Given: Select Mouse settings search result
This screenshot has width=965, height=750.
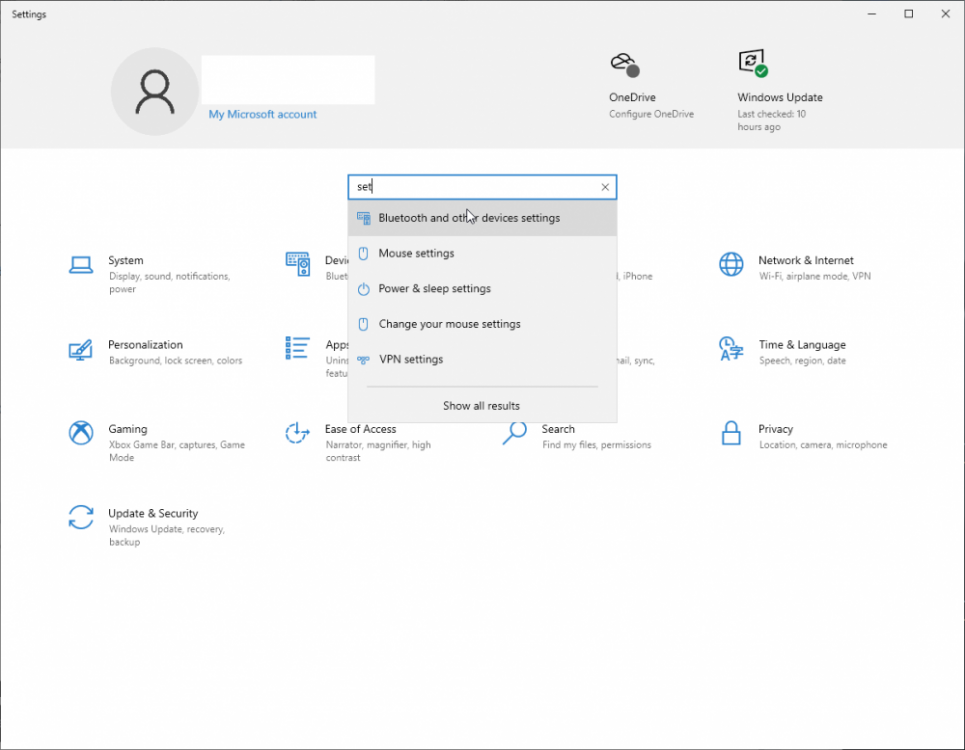Looking at the screenshot, I should [482, 253].
